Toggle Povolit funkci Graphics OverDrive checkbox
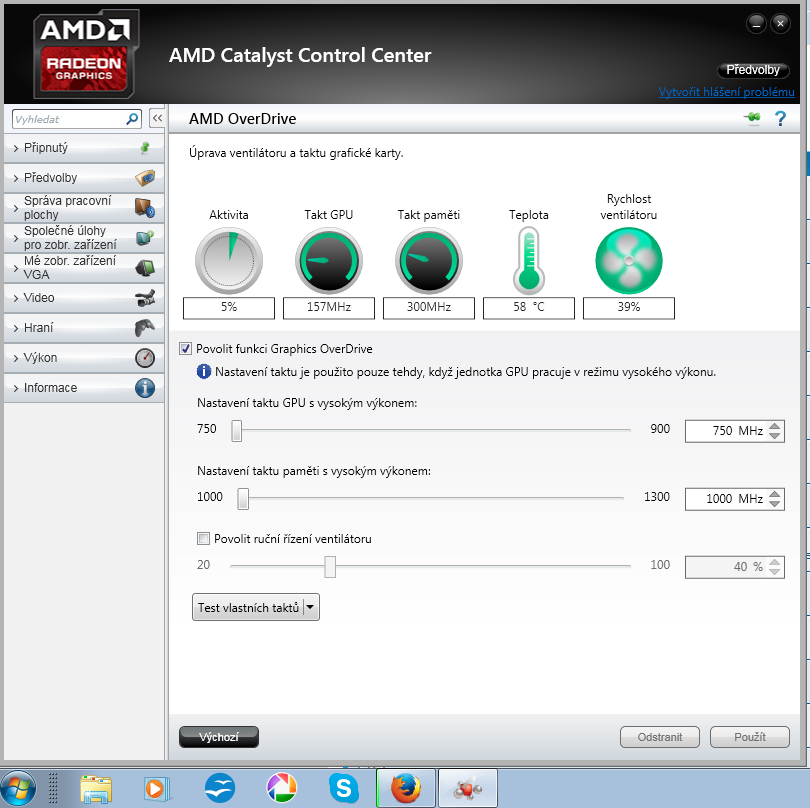810x808 pixels. pyautogui.click(x=185, y=349)
